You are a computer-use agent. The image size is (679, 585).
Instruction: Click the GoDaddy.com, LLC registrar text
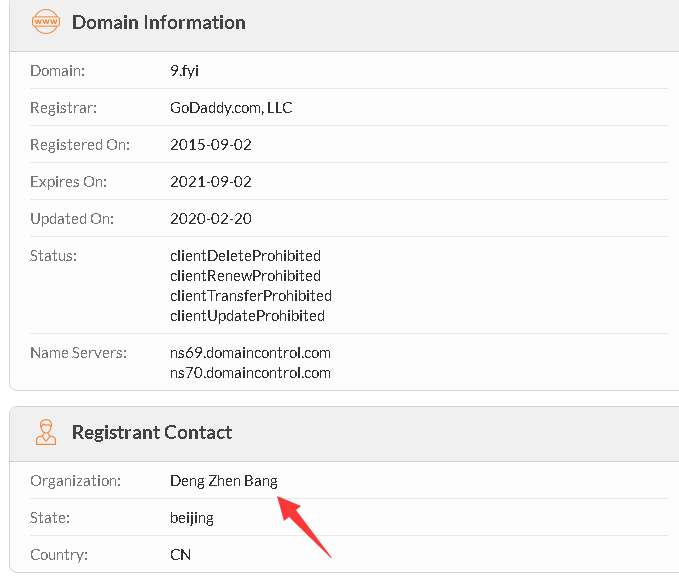pos(231,108)
